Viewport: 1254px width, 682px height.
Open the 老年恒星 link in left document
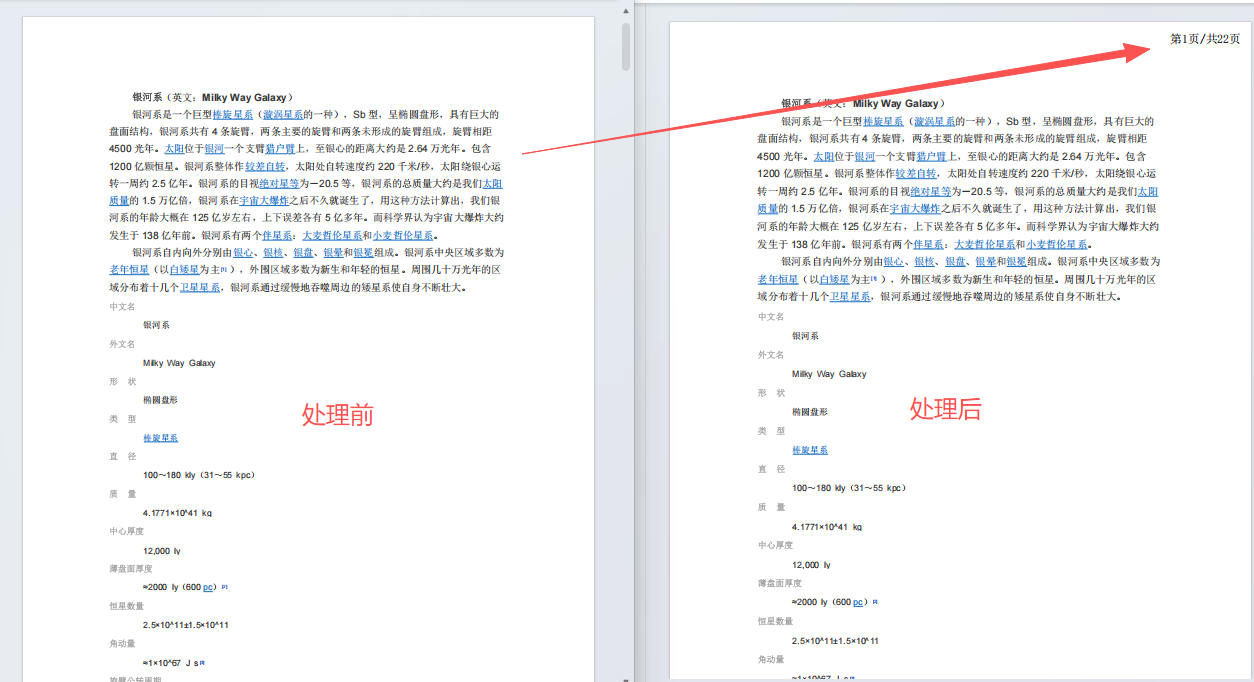tap(129, 270)
